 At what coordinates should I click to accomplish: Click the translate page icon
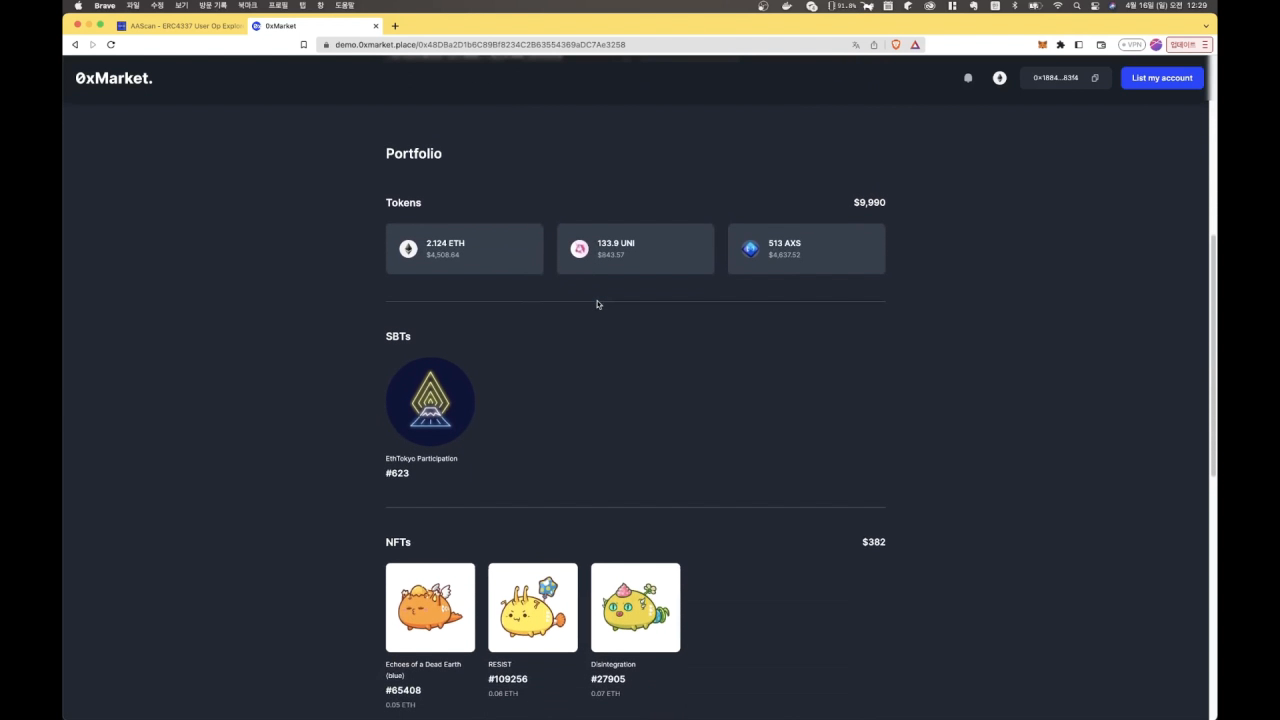(856, 44)
